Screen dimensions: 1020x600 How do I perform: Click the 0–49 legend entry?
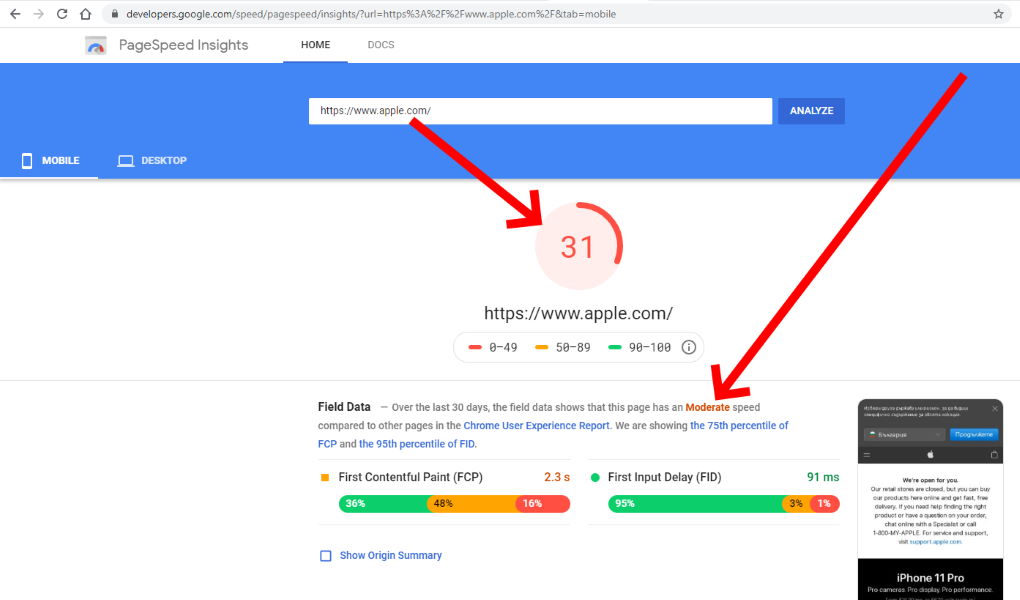[493, 348]
